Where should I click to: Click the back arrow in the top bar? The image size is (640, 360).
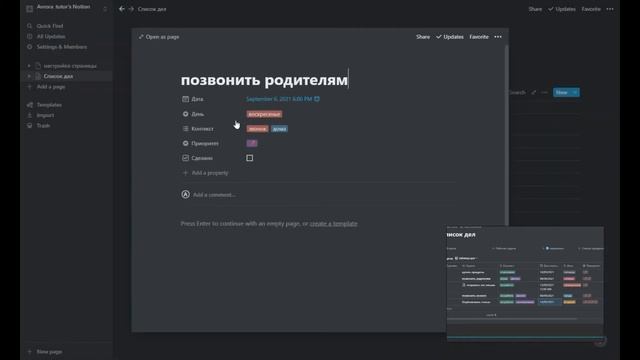122,9
